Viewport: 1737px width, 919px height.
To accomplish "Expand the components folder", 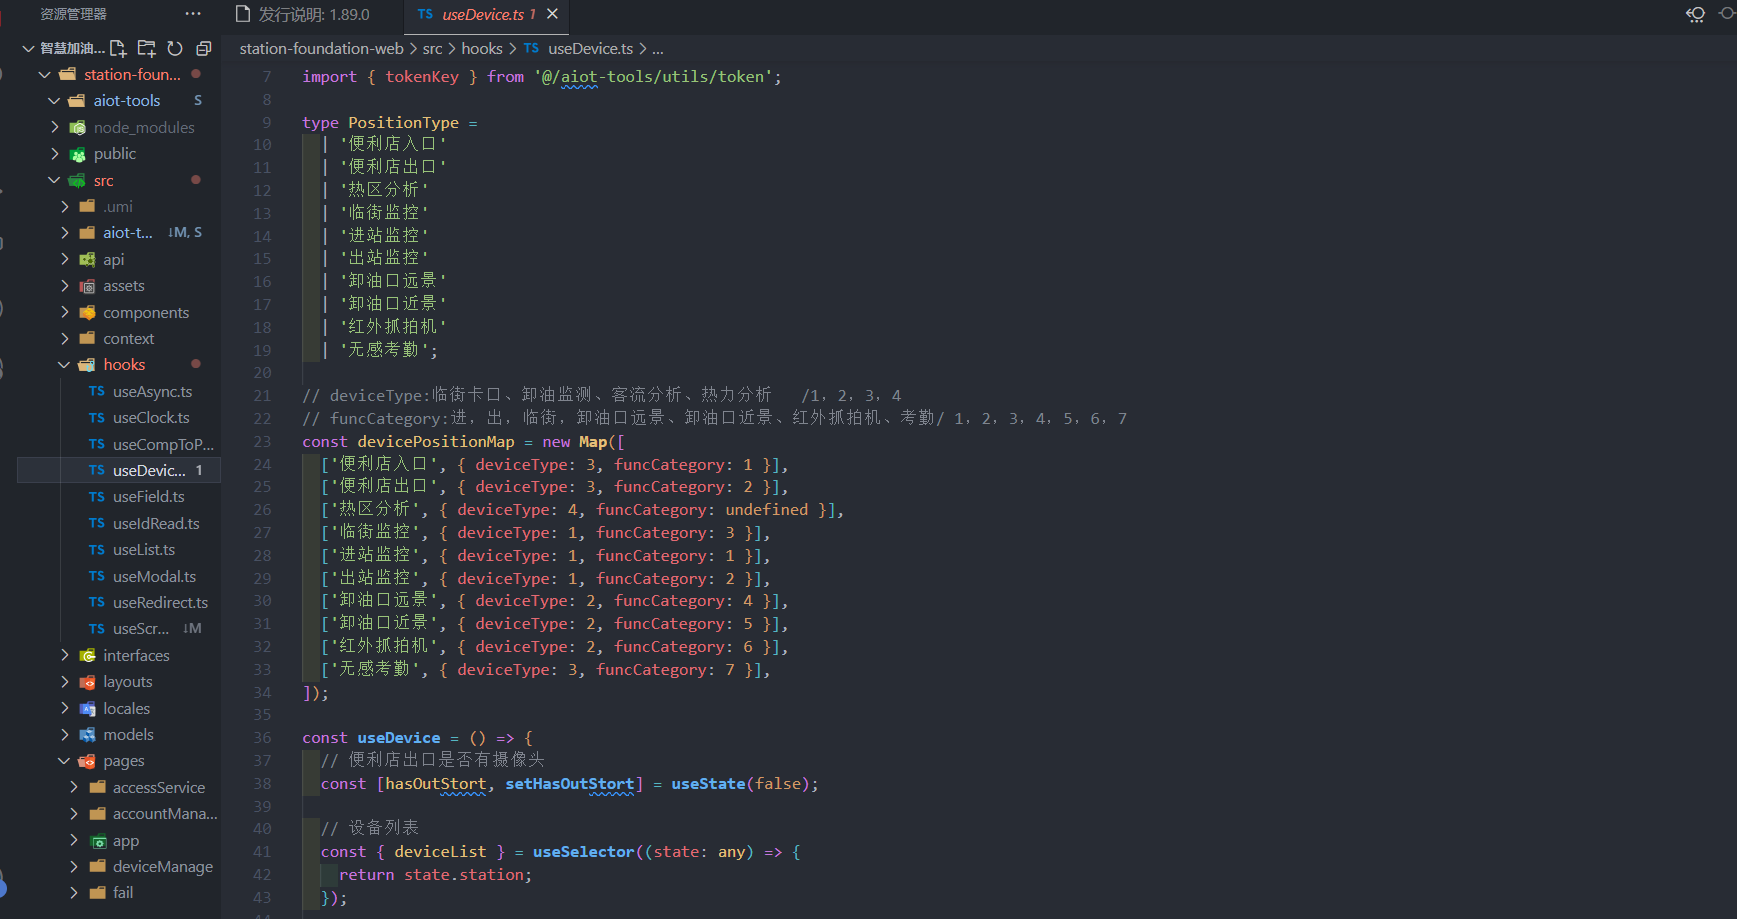I will point(65,312).
